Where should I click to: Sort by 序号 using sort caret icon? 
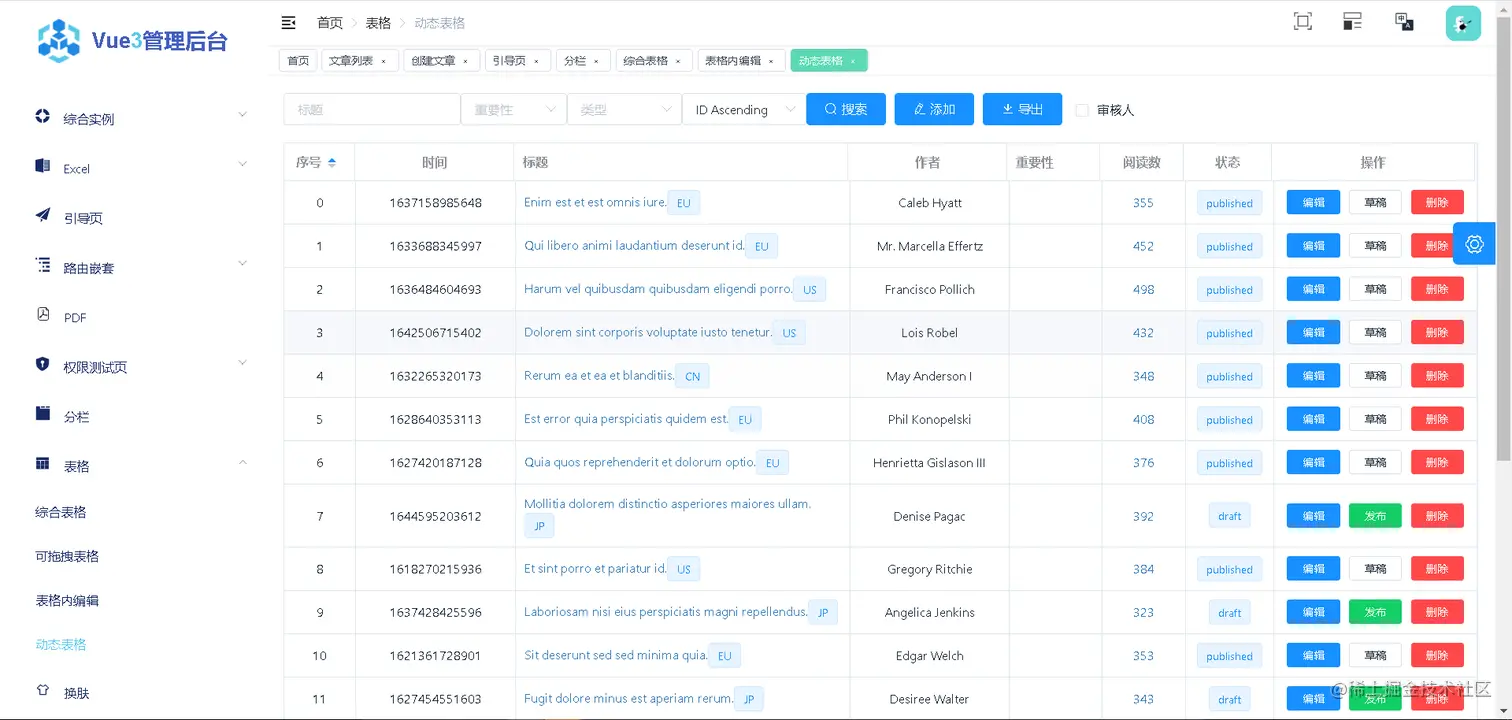click(332, 162)
